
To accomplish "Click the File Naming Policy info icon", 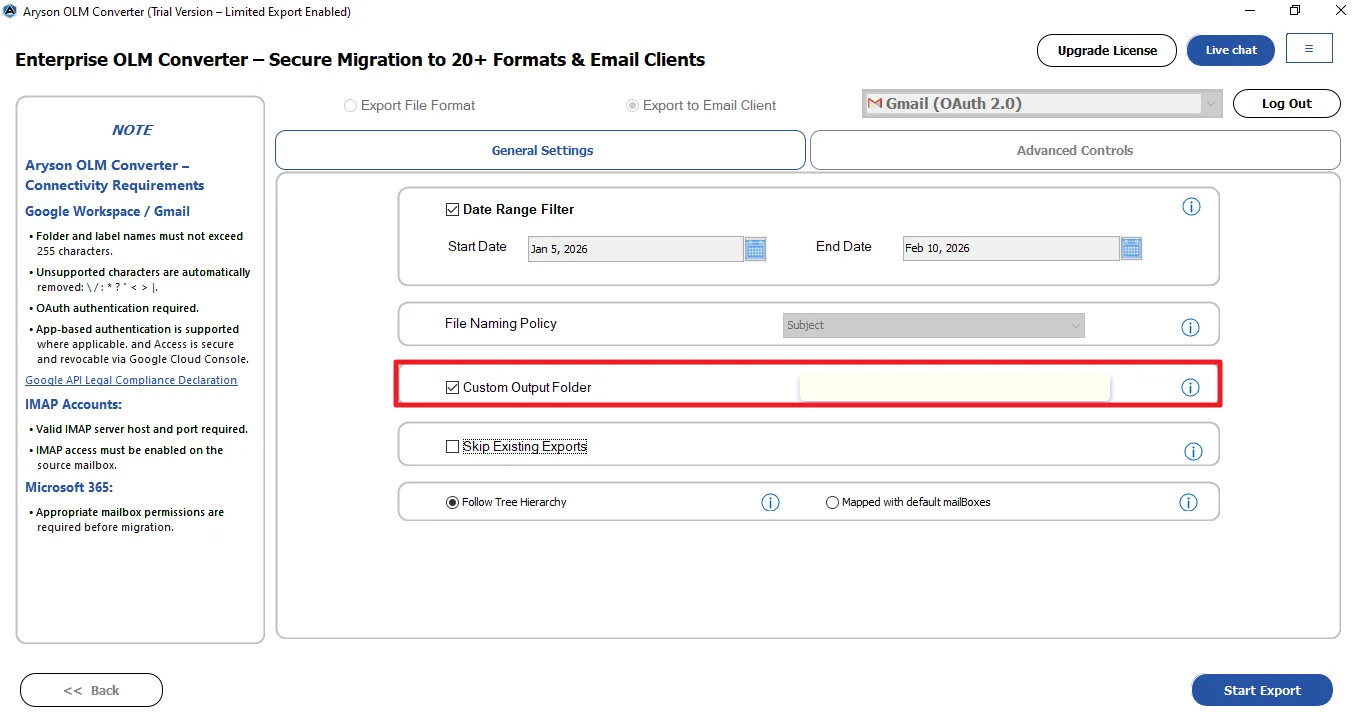I will point(1190,327).
